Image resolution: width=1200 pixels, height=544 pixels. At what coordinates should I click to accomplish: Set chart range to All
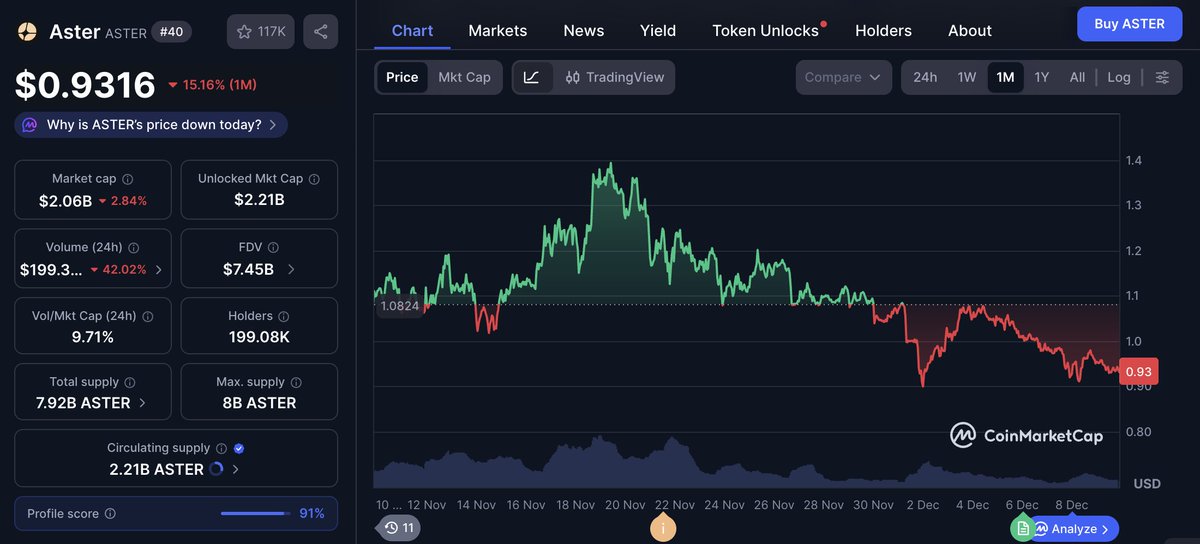point(1077,77)
